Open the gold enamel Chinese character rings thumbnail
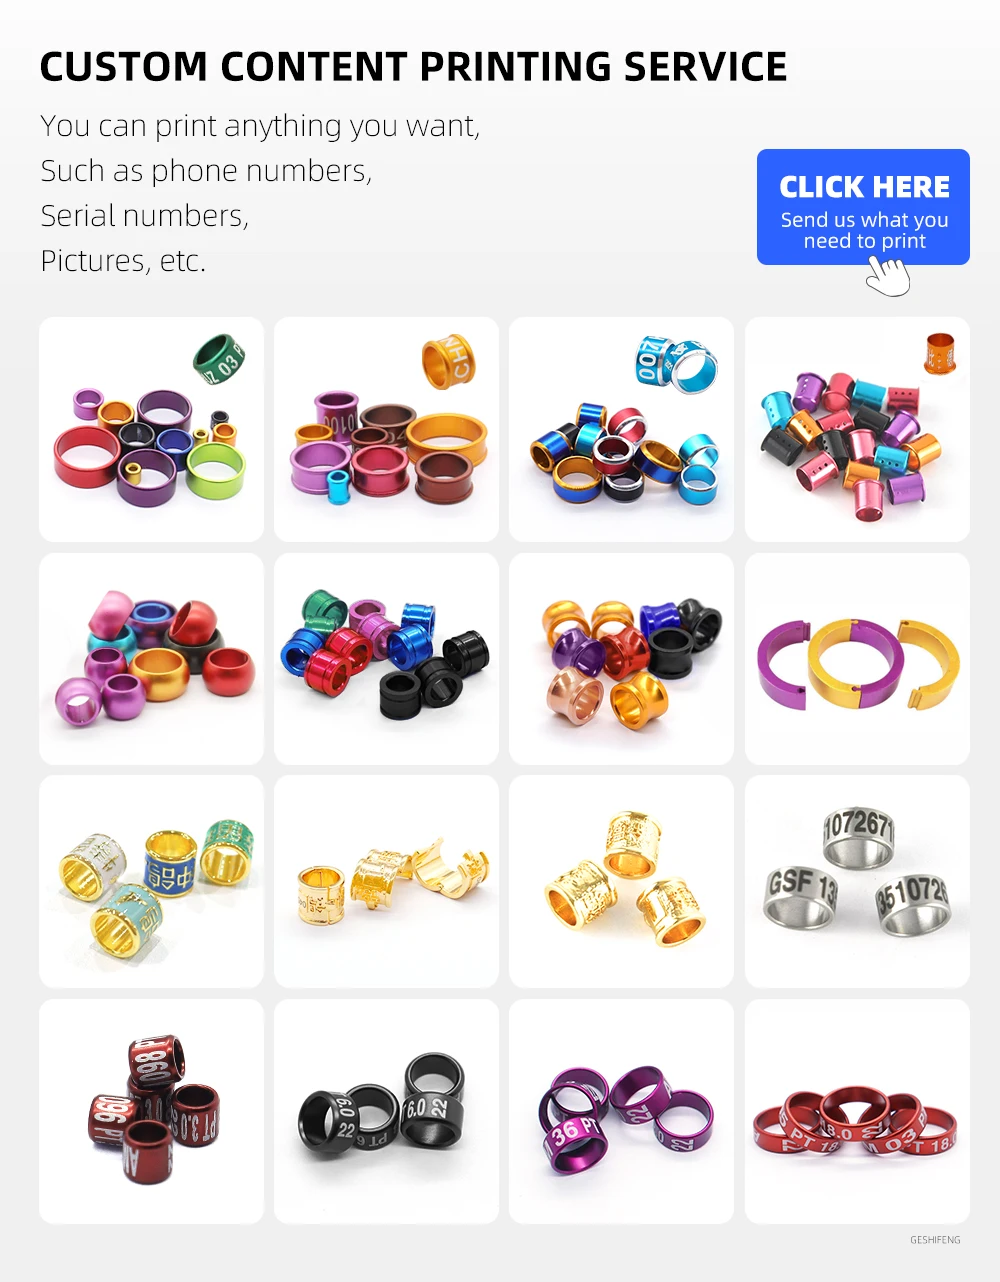 151,882
